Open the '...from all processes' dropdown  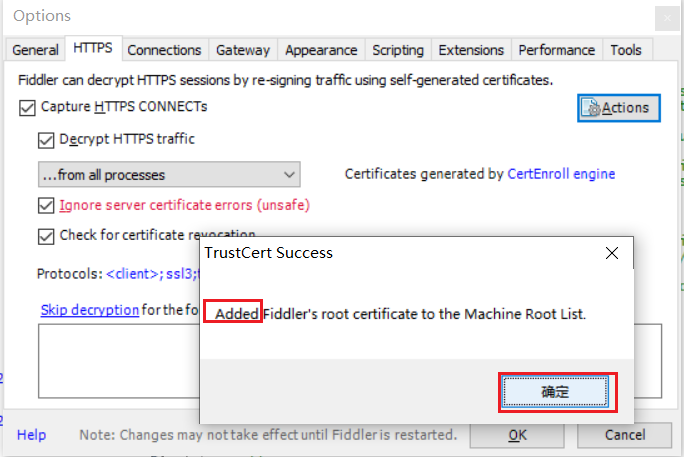point(169,175)
